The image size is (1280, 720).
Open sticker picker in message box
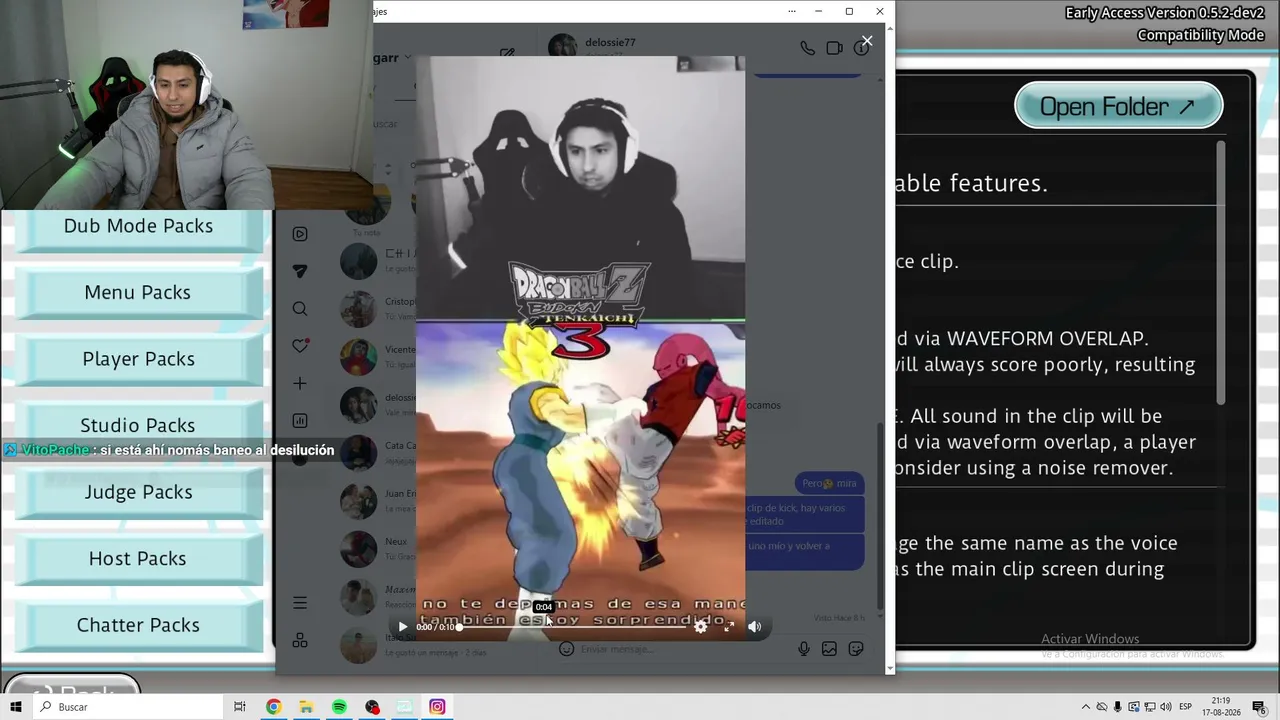click(856, 649)
